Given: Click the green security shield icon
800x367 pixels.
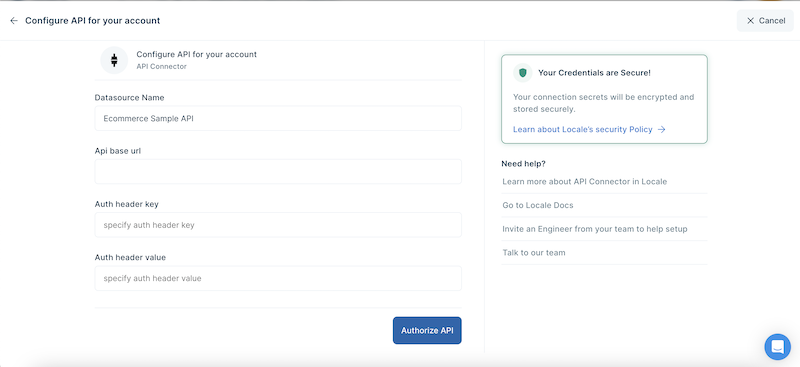Looking at the screenshot, I should (522, 73).
